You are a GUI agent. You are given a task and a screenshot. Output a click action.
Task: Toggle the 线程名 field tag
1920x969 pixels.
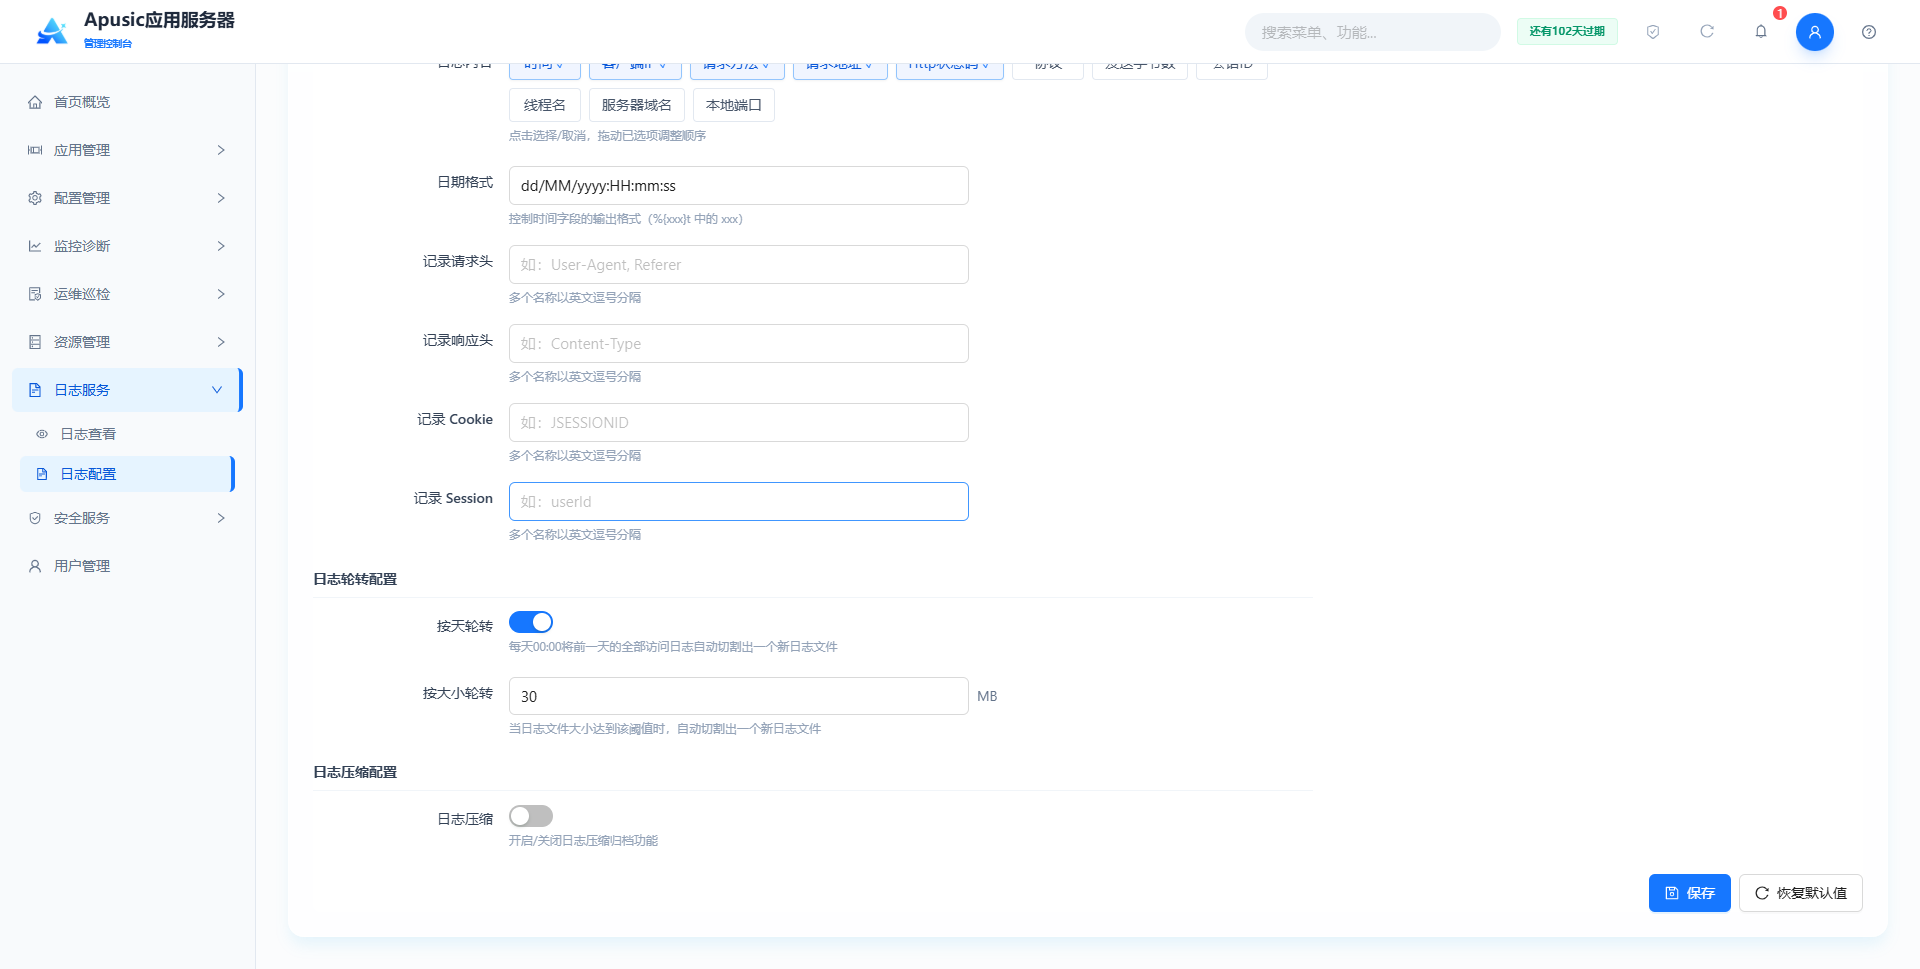pyautogui.click(x=545, y=105)
